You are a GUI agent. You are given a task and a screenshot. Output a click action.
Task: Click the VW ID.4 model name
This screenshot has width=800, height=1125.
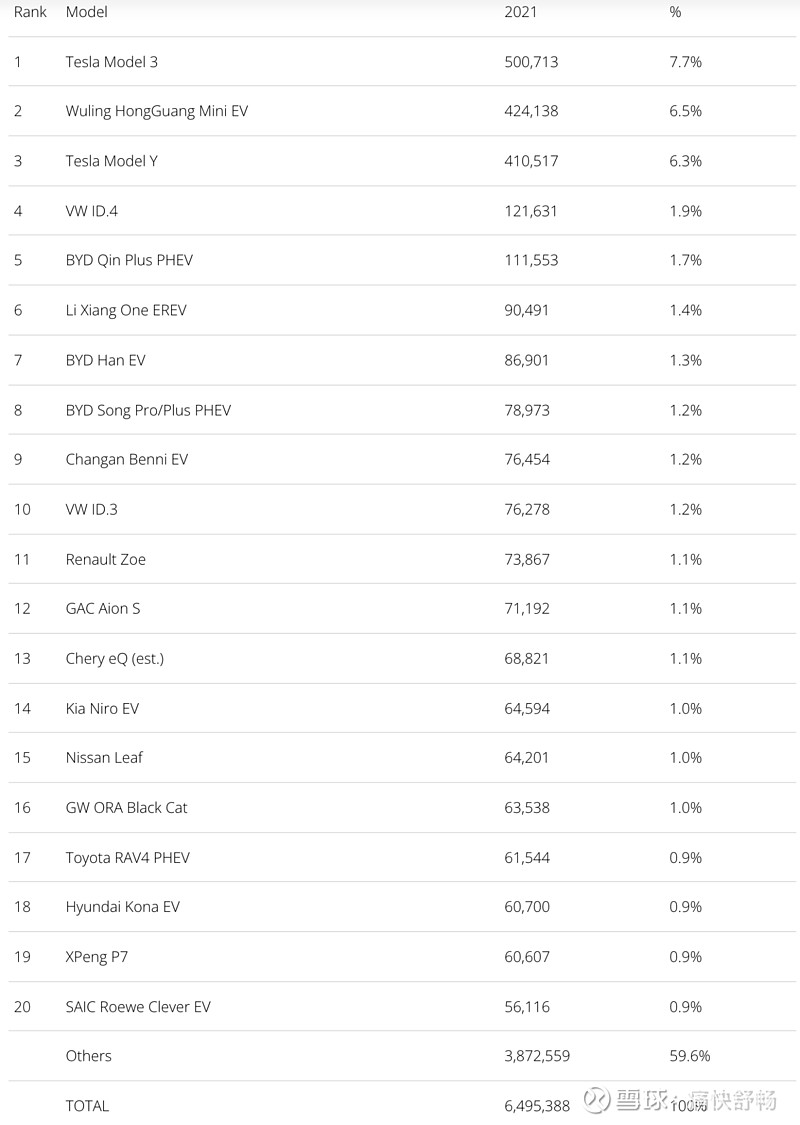tap(91, 211)
